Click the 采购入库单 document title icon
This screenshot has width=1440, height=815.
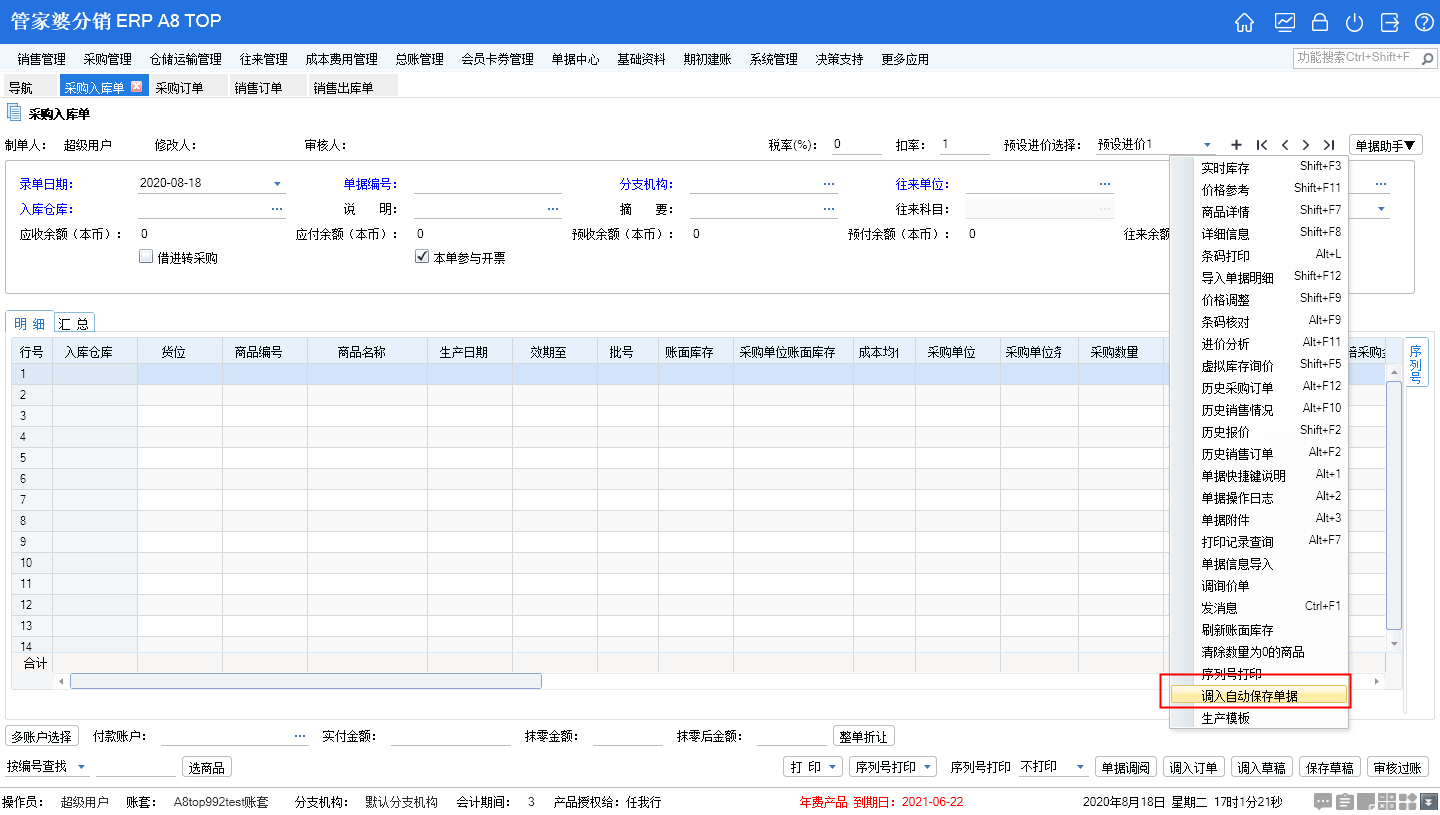tap(14, 113)
